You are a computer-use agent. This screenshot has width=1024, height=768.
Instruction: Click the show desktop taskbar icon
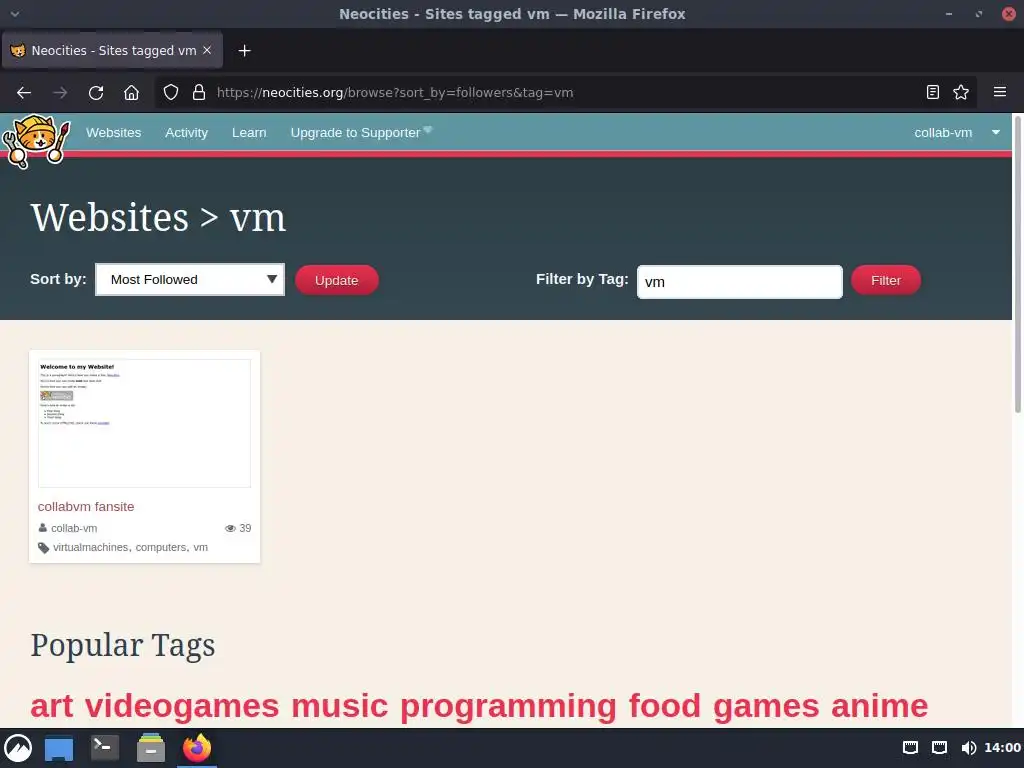pyautogui.click(x=59, y=748)
